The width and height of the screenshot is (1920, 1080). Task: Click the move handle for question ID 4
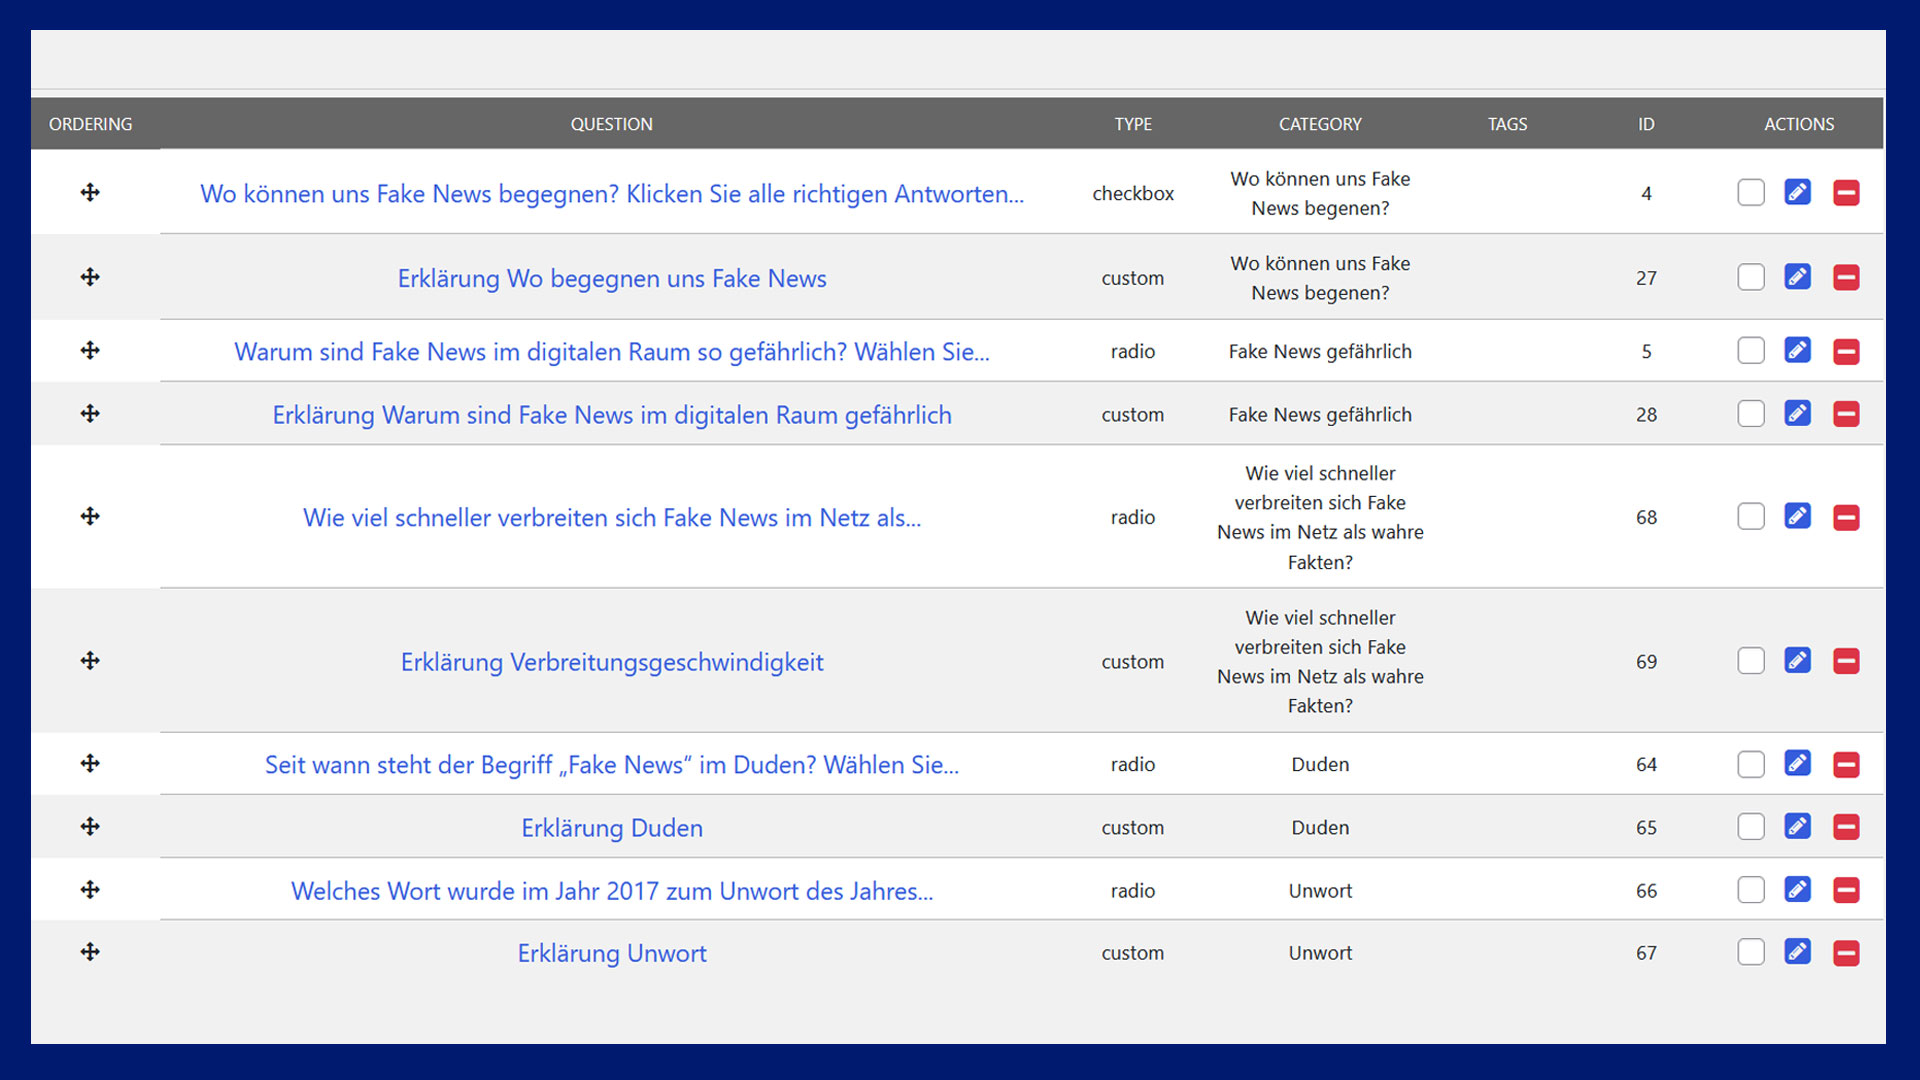(x=90, y=192)
